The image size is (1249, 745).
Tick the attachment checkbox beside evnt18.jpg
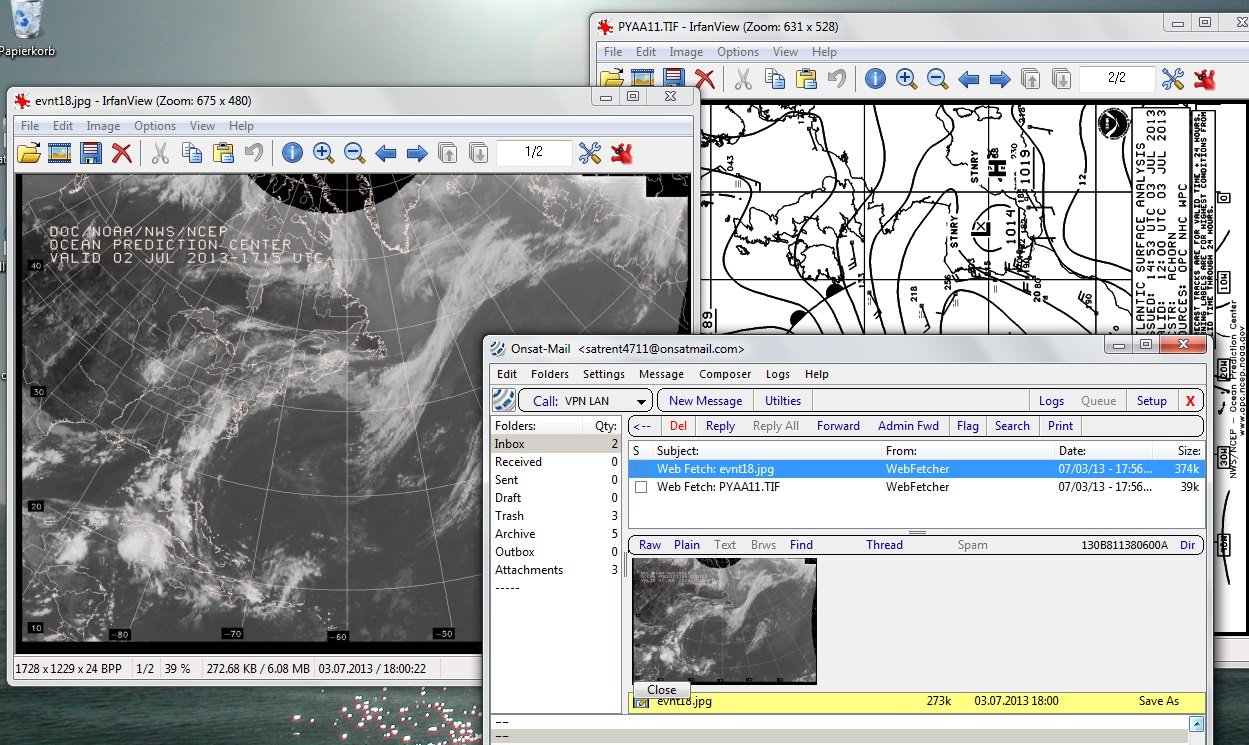tap(641, 702)
